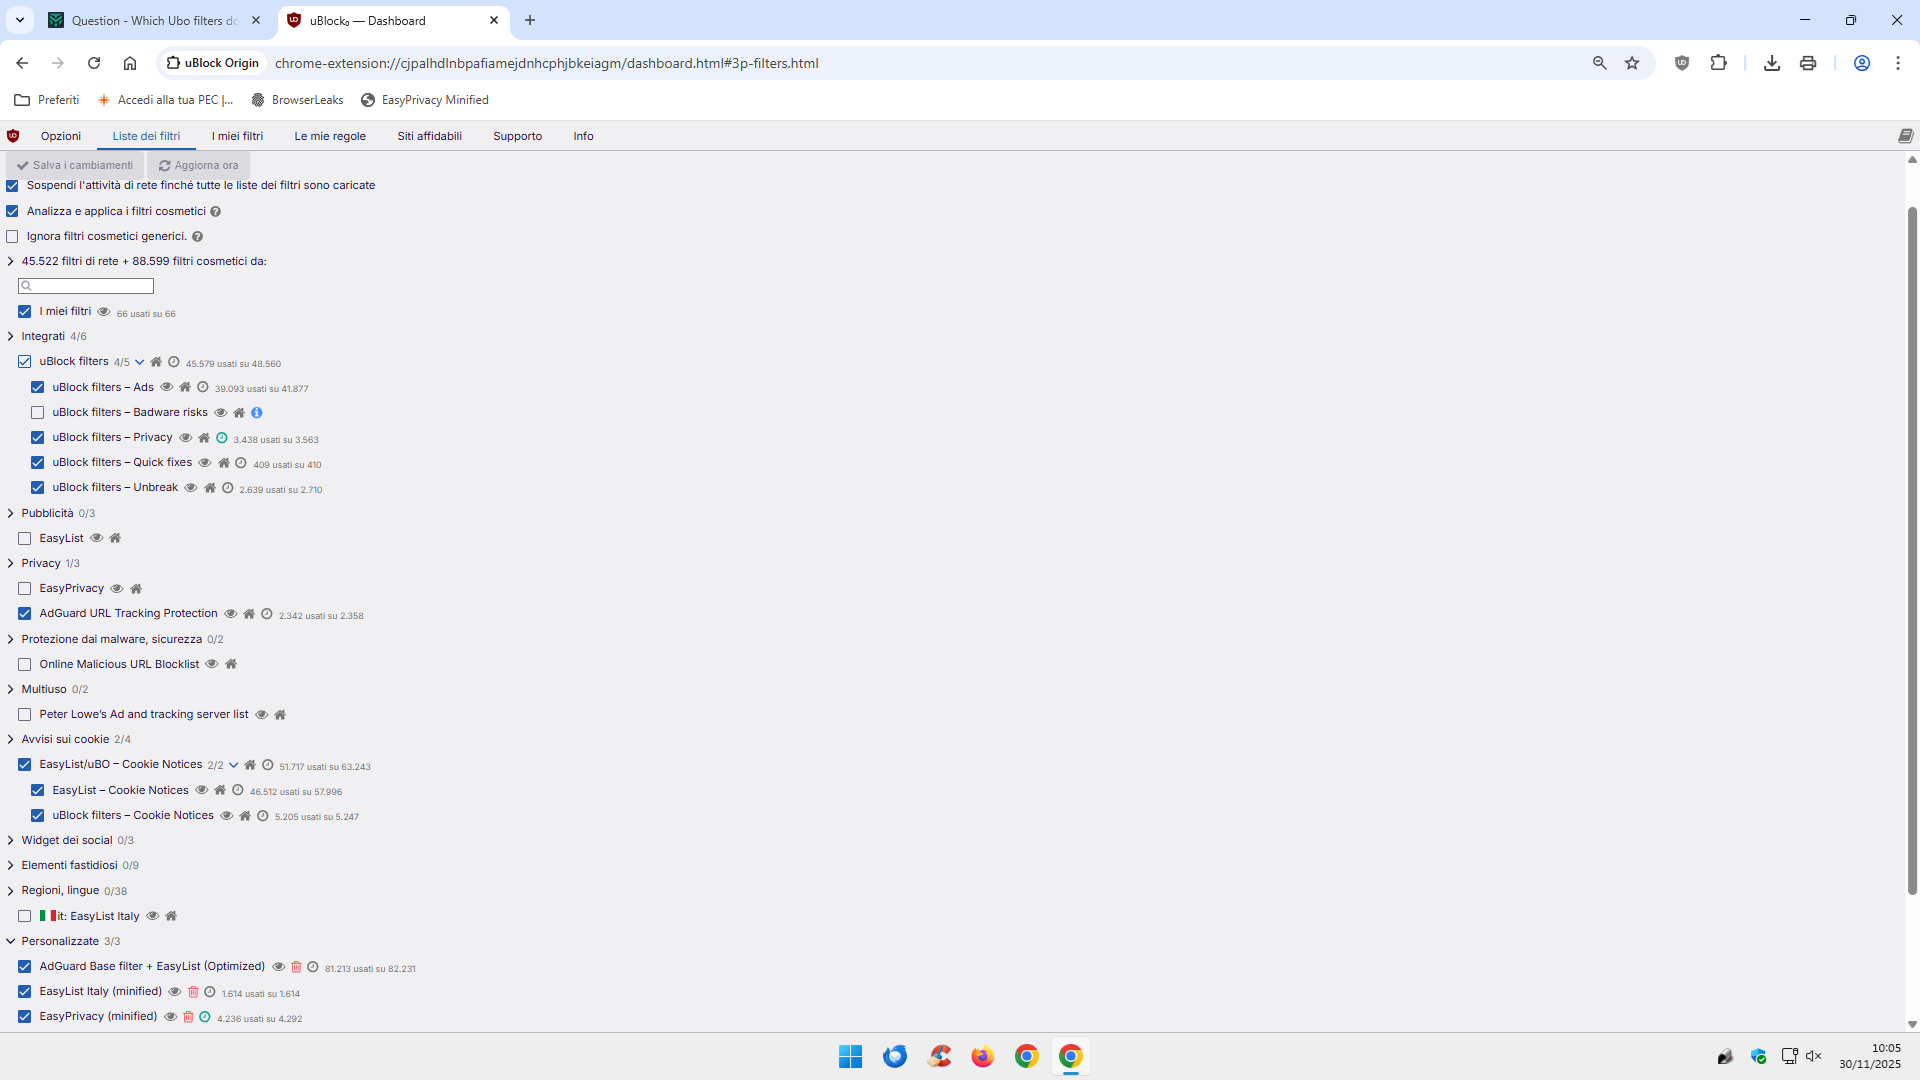Switch to Siti affidabili tab
This screenshot has height=1080, width=1920.
(x=429, y=136)
